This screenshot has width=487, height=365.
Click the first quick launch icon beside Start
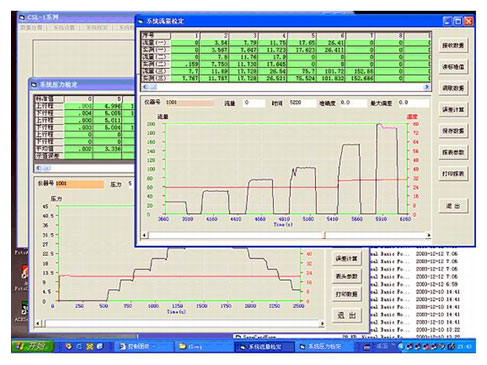point(69,347)
